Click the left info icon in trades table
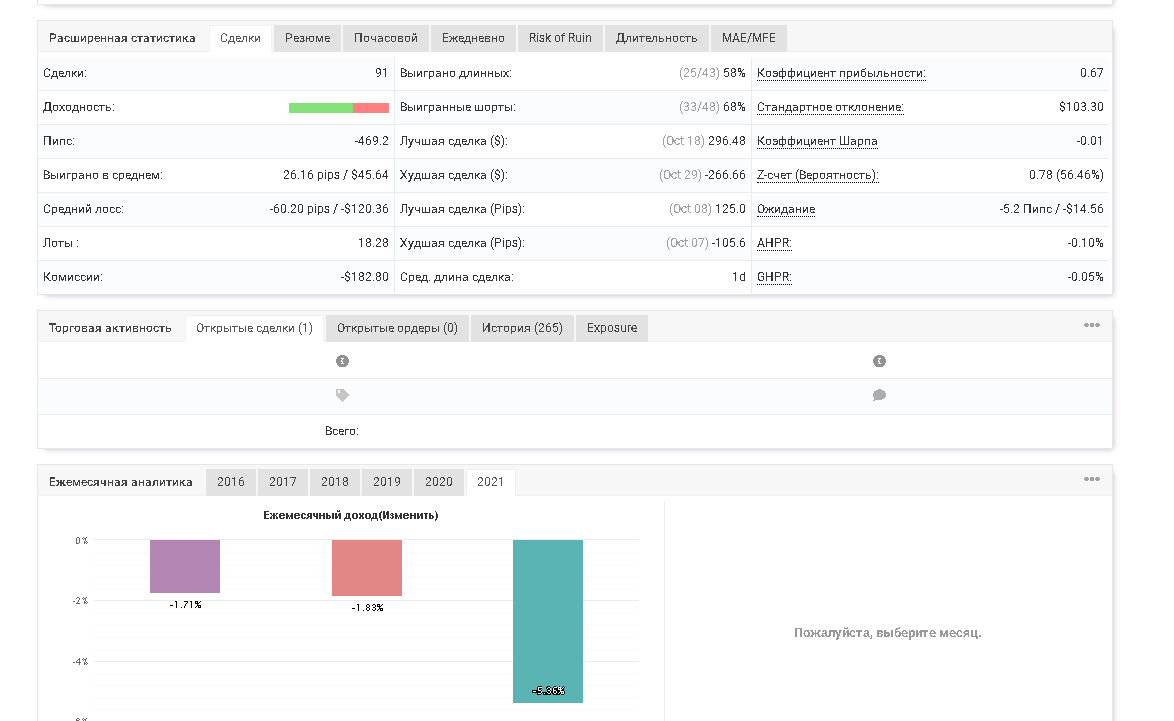The height and width of the screenshot is (721, 1174). pyautogui.click(x=342, y=361)
